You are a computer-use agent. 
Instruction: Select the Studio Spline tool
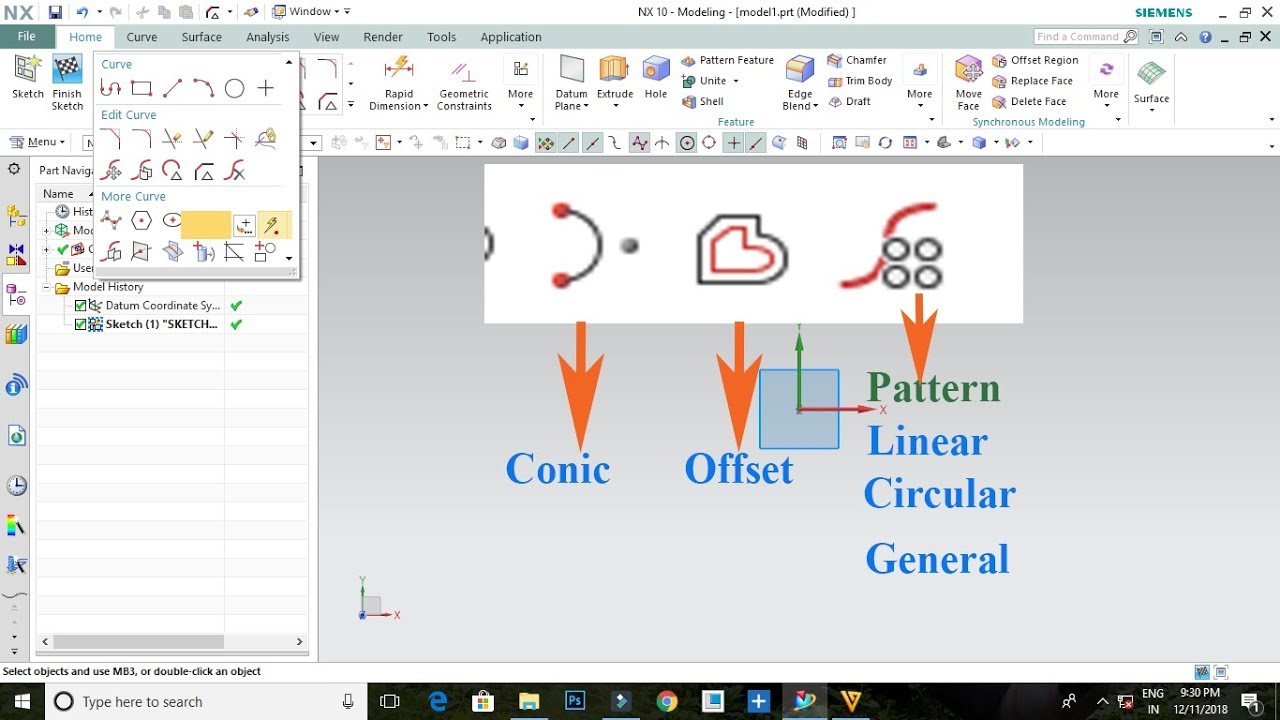pyautogui.click(x=110, y=221)
